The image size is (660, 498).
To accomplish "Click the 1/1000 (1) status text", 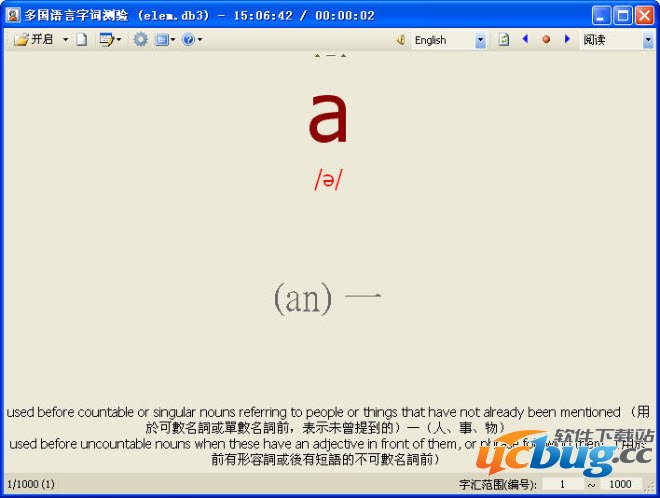I will [31, 484].
